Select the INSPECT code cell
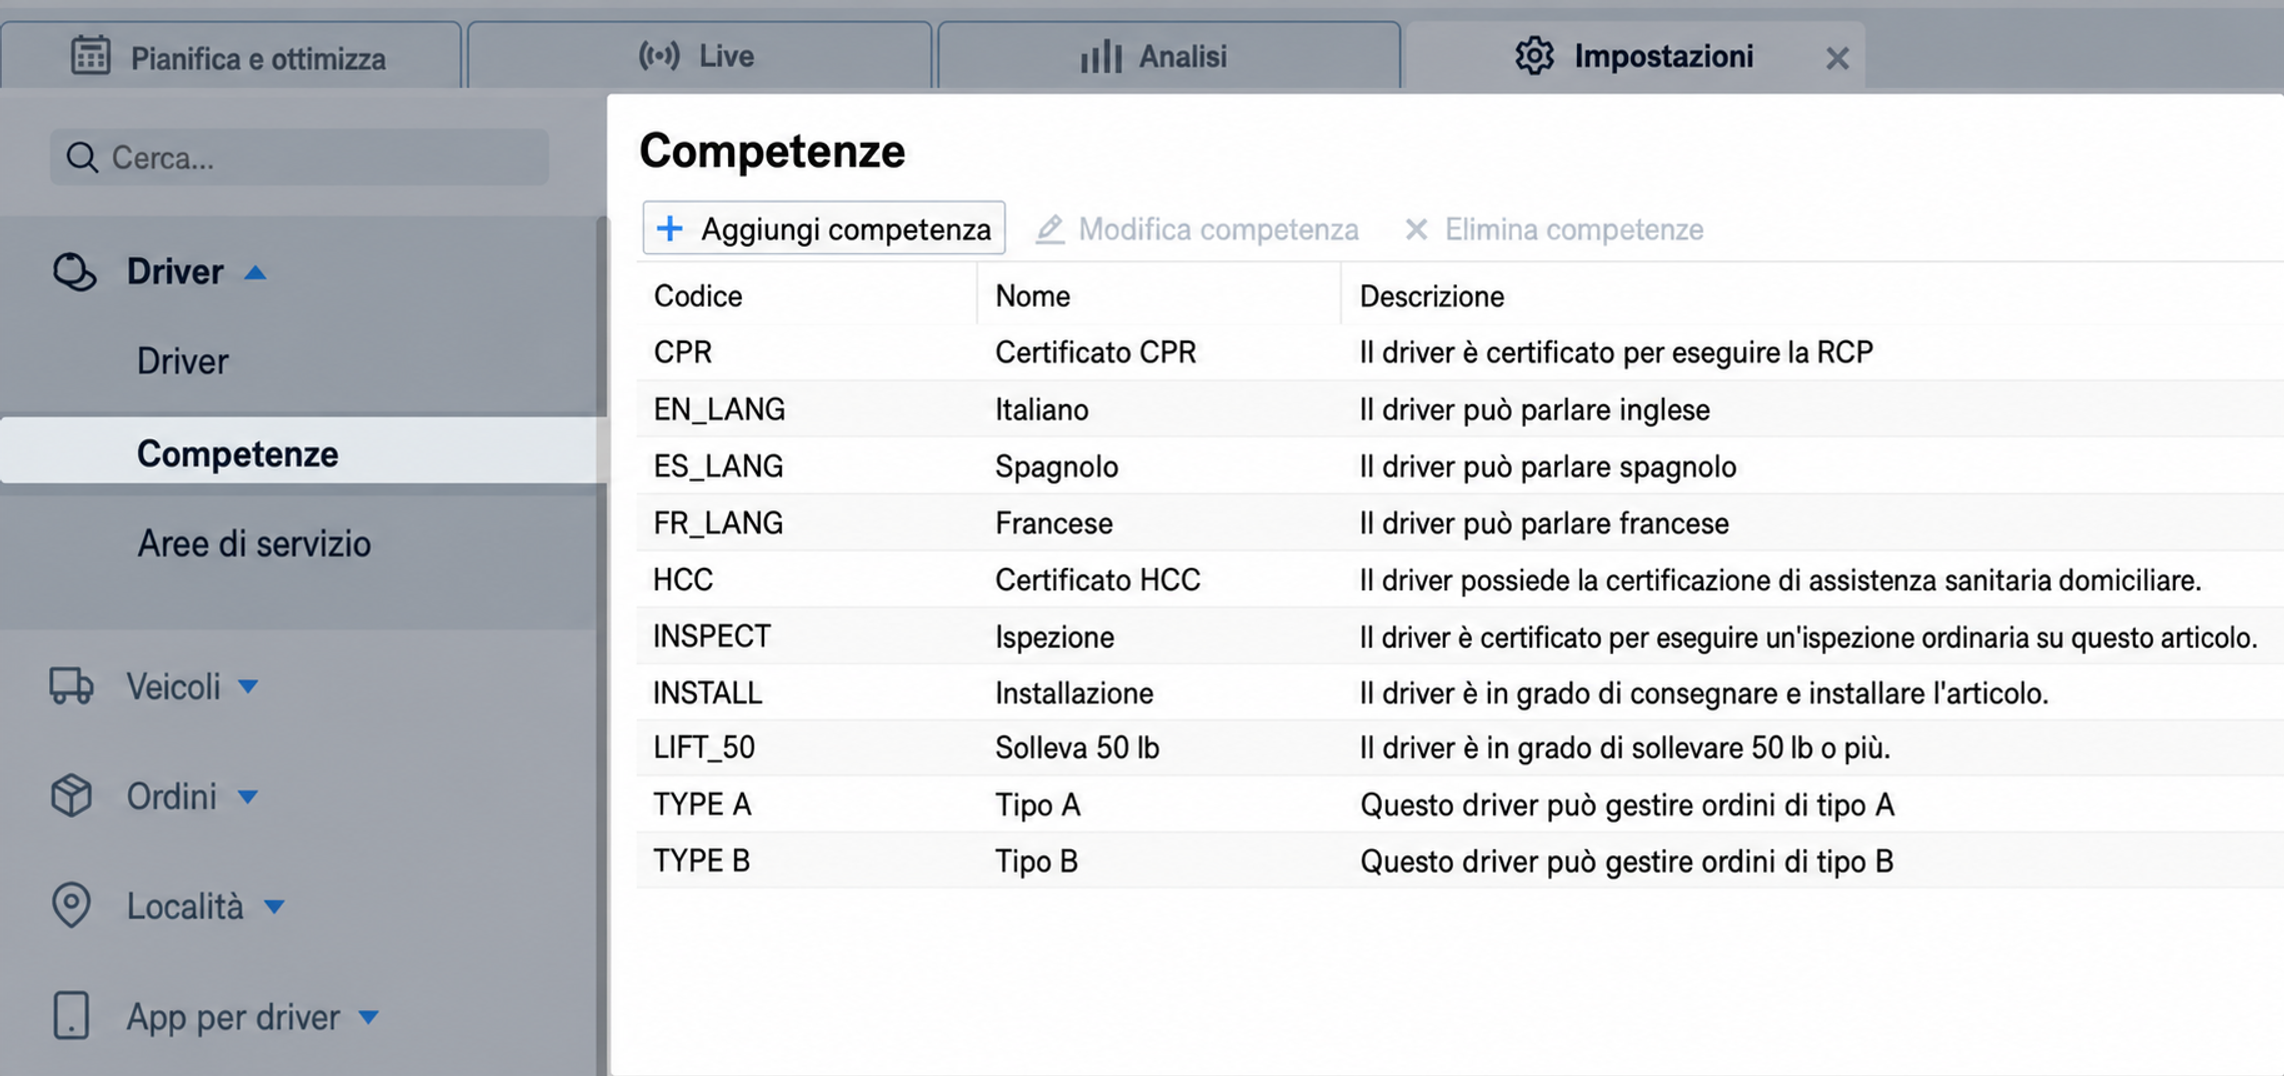Viewport: 2284px width, 1076px height. (712, 636)
